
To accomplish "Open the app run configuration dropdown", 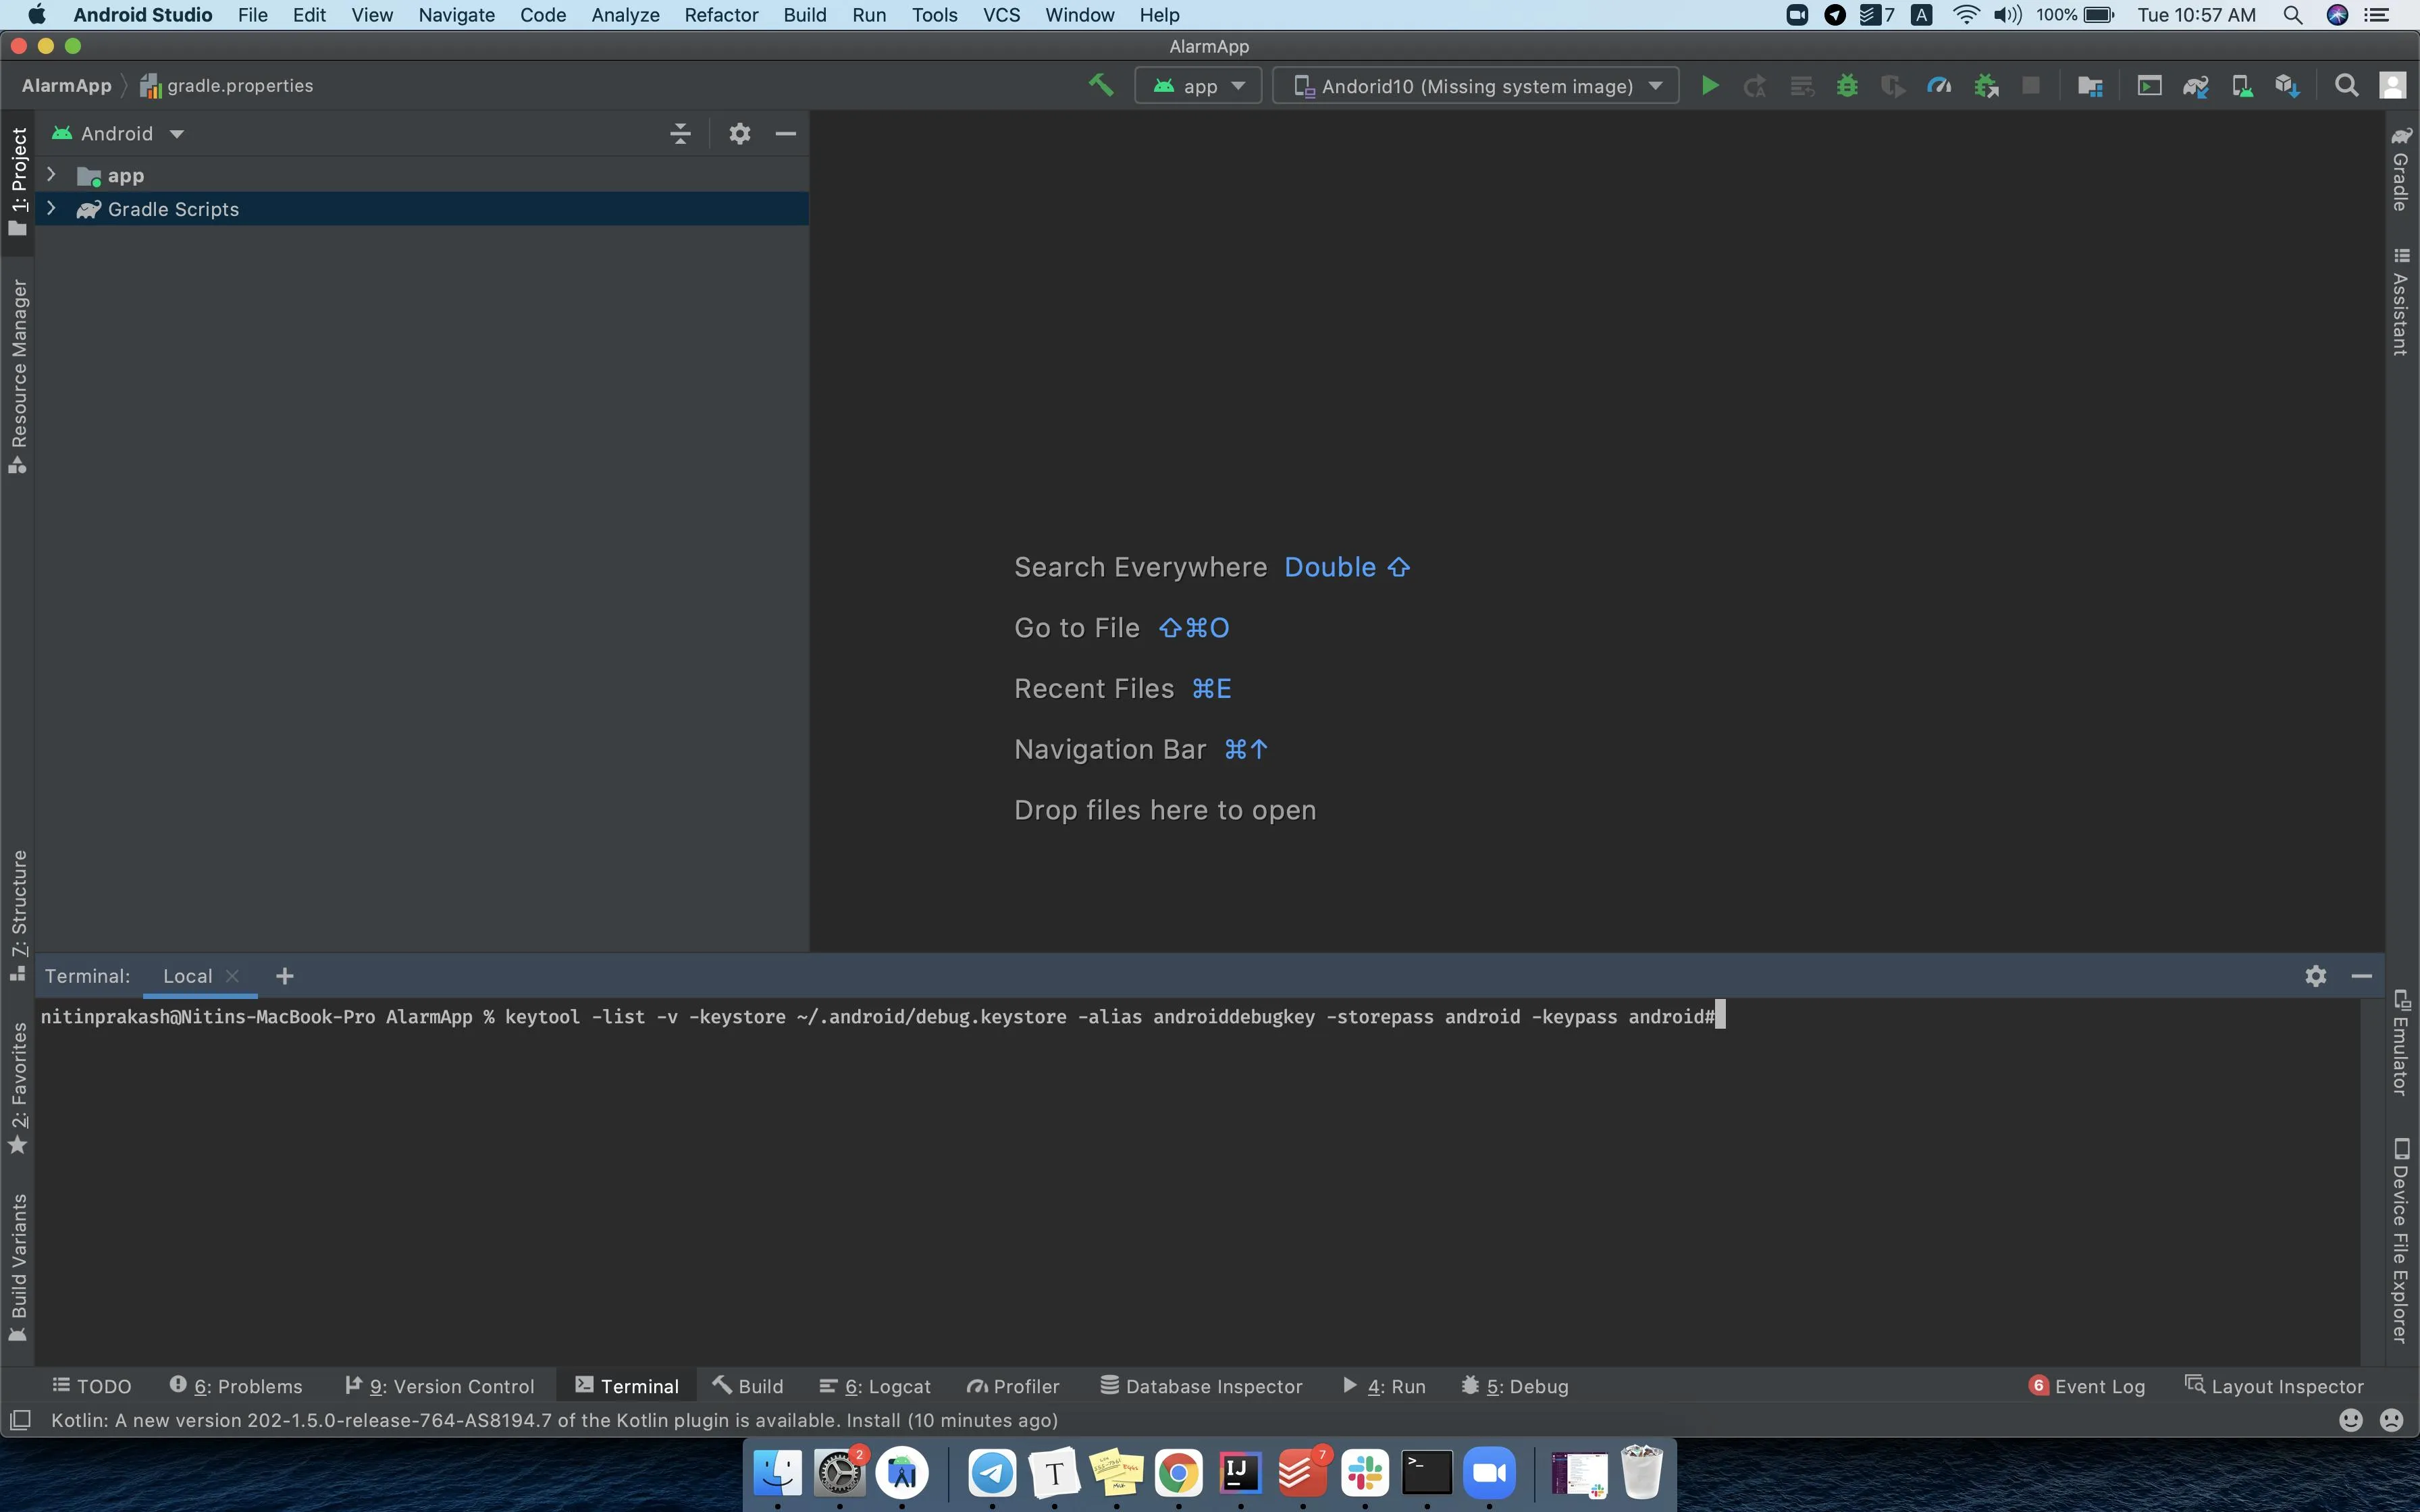I will (x=1198, y=86).
